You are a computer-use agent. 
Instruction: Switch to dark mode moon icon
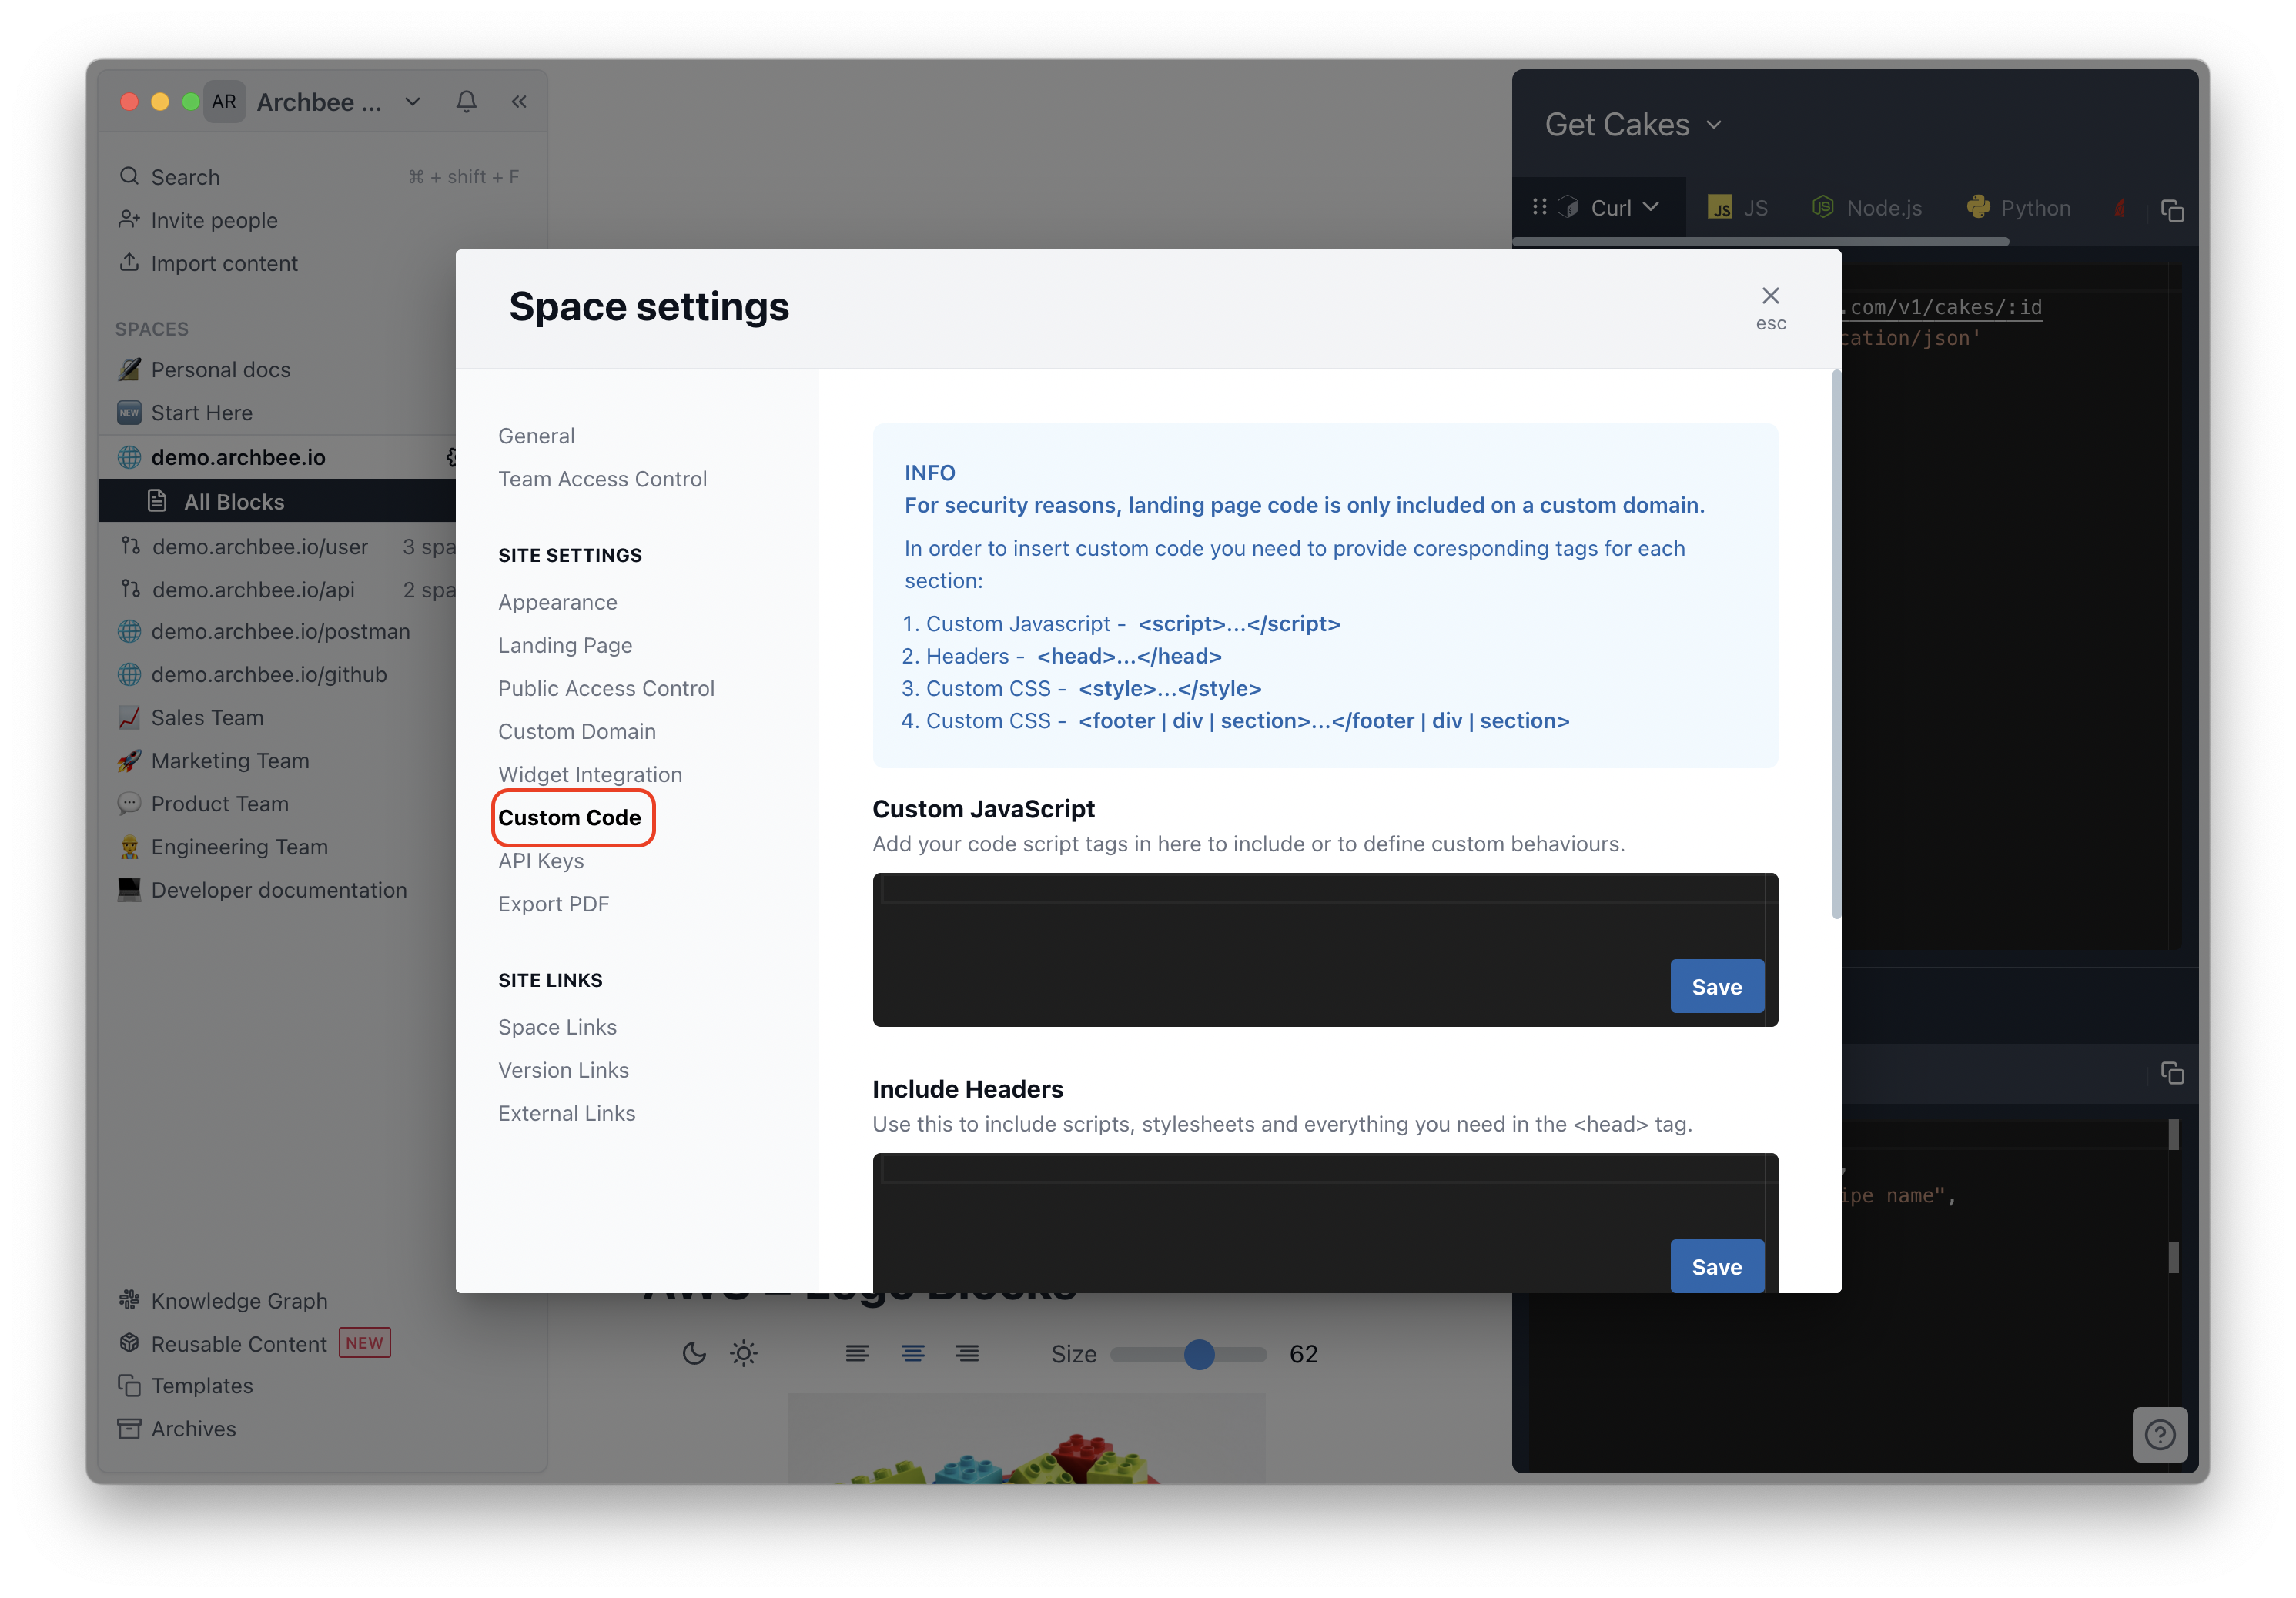point(694,1353)
